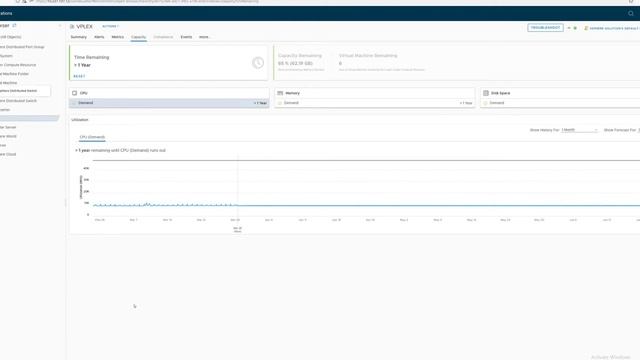
Task: Click the VPLEX object icon beside the title
Action: pyautogui.click(x=72, y=27)
